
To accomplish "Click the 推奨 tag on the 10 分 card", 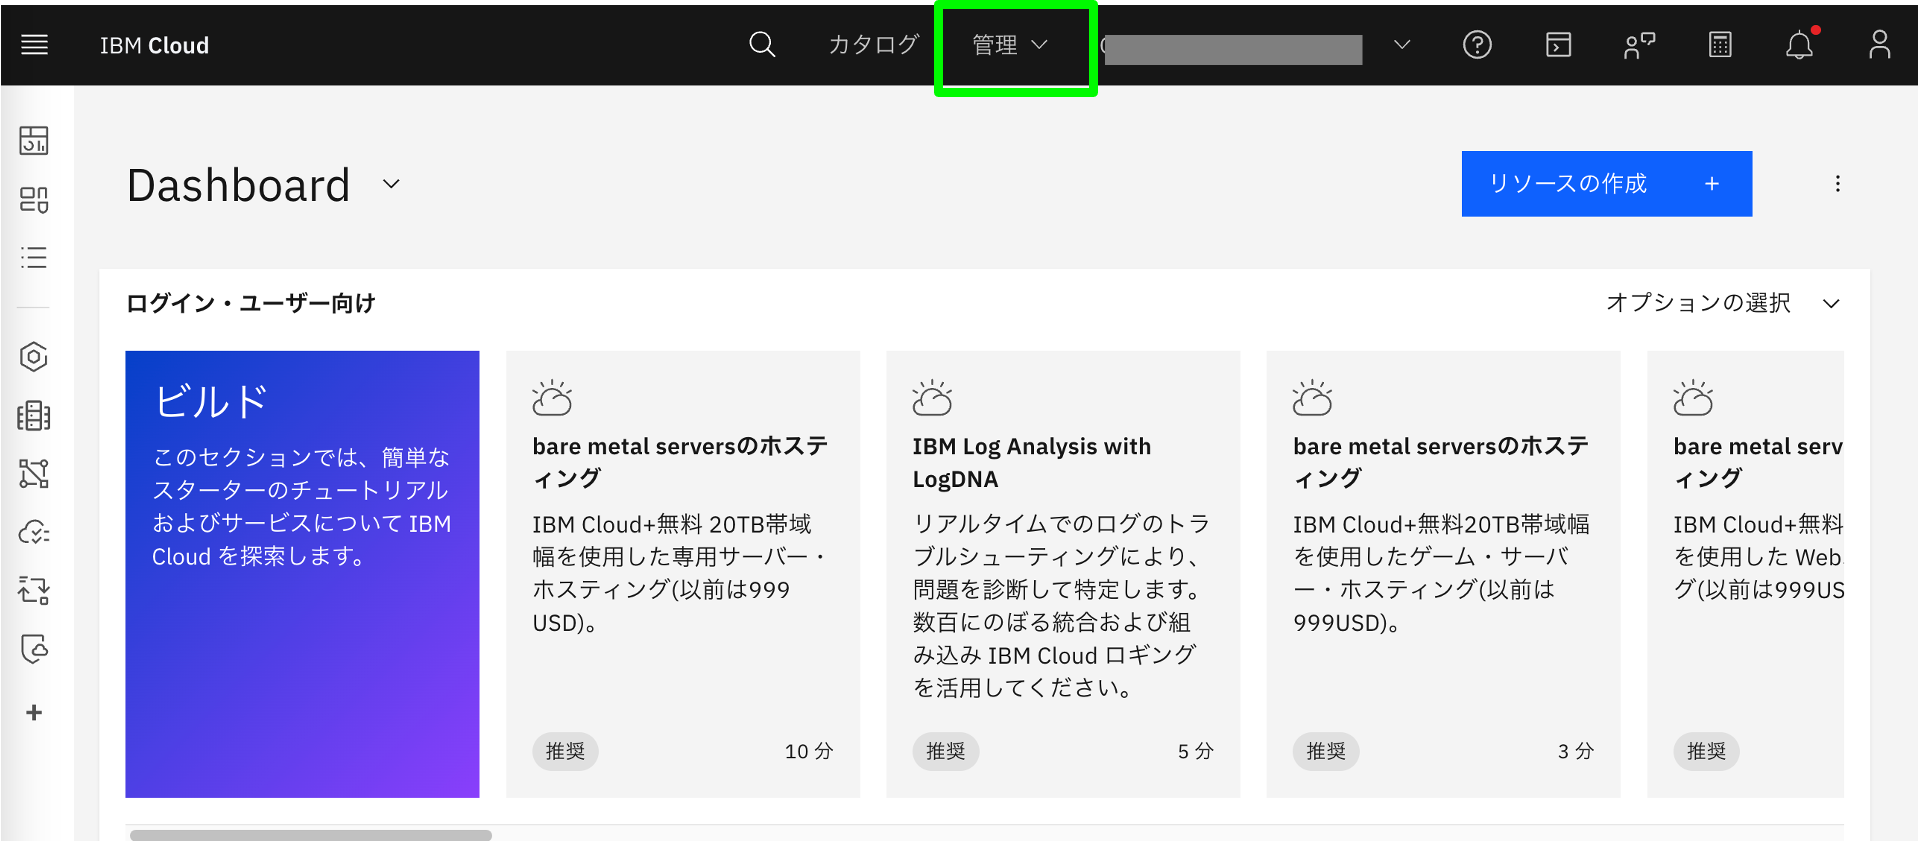I will point(565,751).
